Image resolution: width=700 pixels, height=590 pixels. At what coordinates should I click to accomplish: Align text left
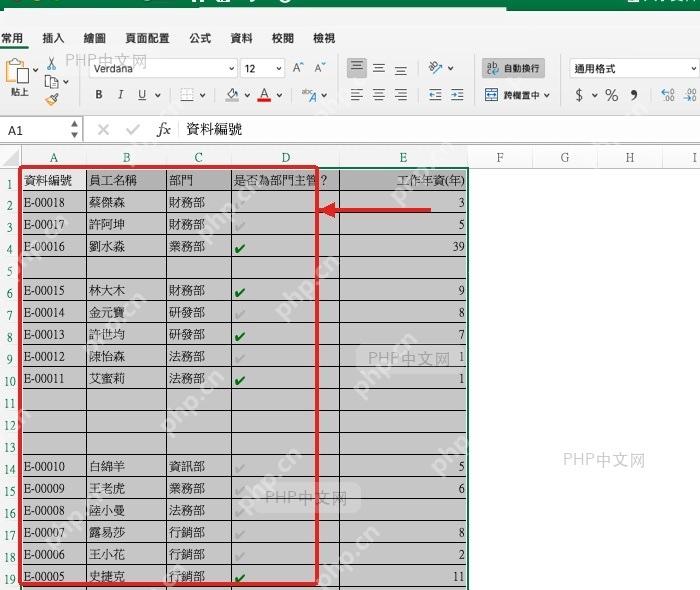357,95
